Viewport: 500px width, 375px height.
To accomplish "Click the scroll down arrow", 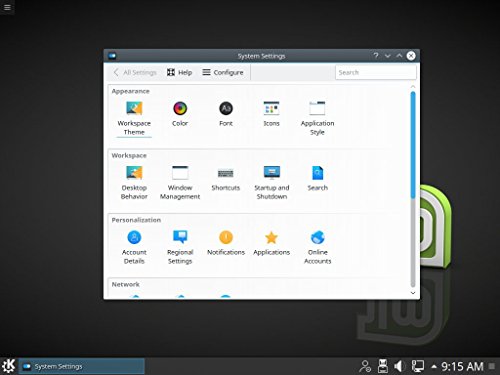I will tap(413, 293).
